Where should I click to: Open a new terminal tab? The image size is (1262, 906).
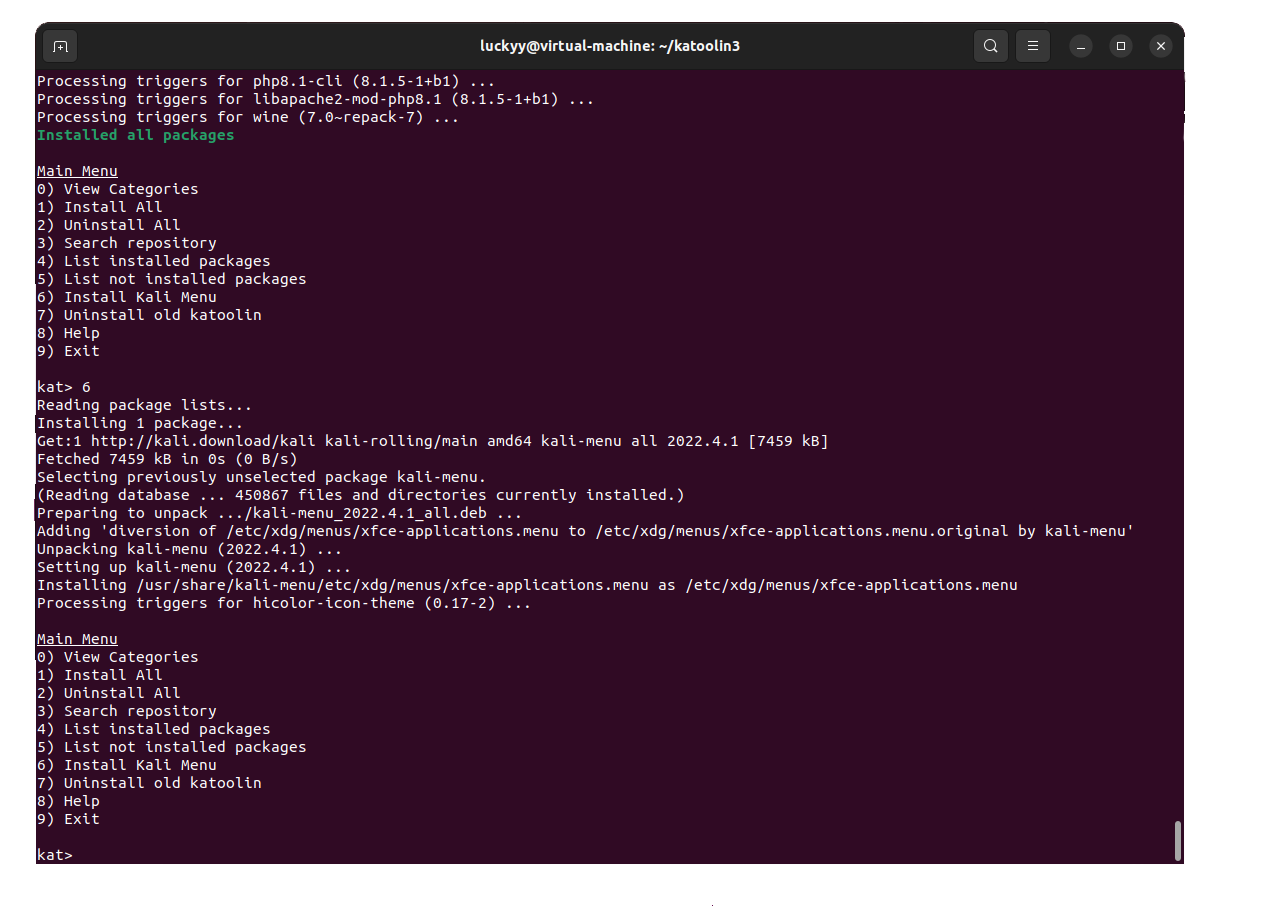point(60,46)
